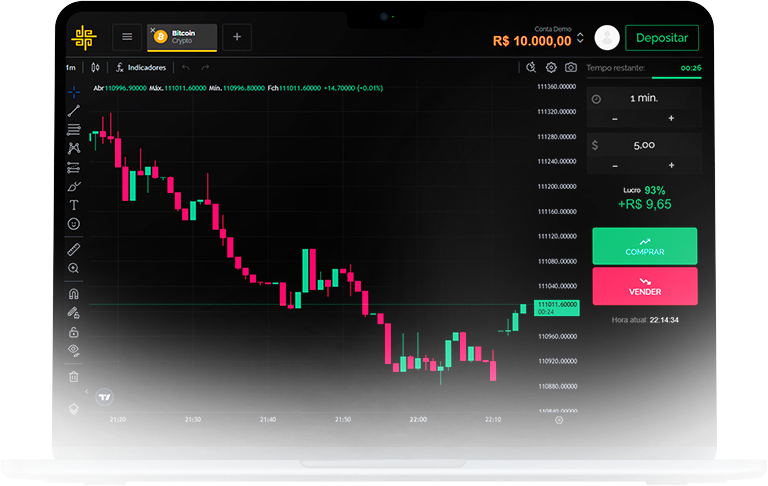Image resolution: width=768 pixels, height=486 pixels.
Task: Select the ruler measure tool
Action: (x=73, y=249)
